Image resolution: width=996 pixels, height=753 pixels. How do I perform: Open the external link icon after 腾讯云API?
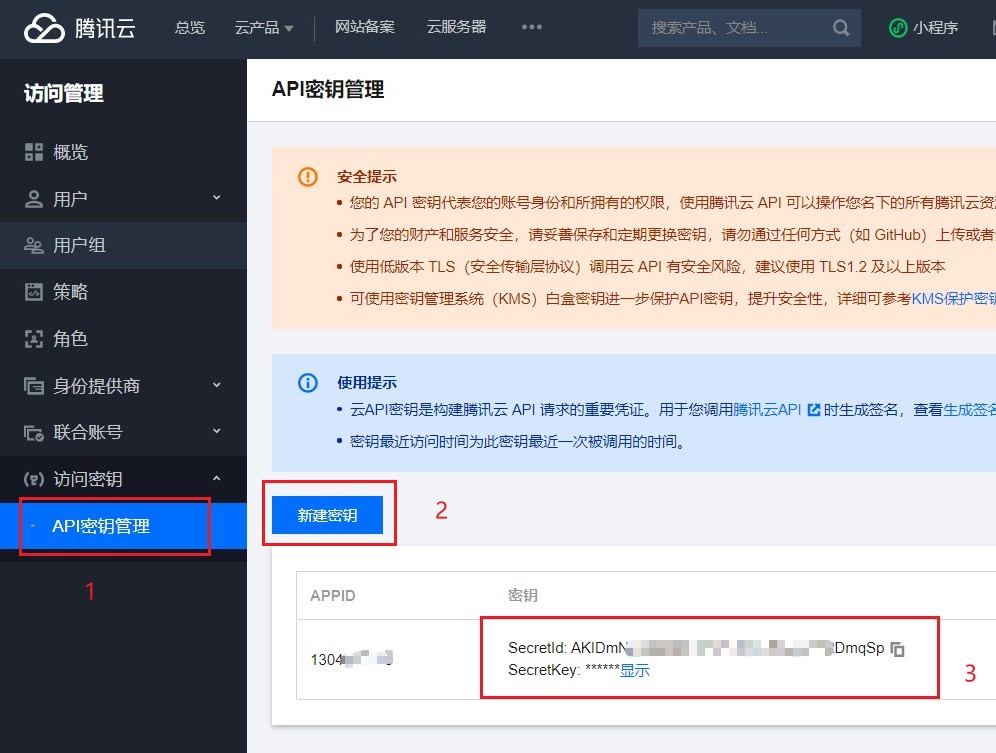[813, 410]
